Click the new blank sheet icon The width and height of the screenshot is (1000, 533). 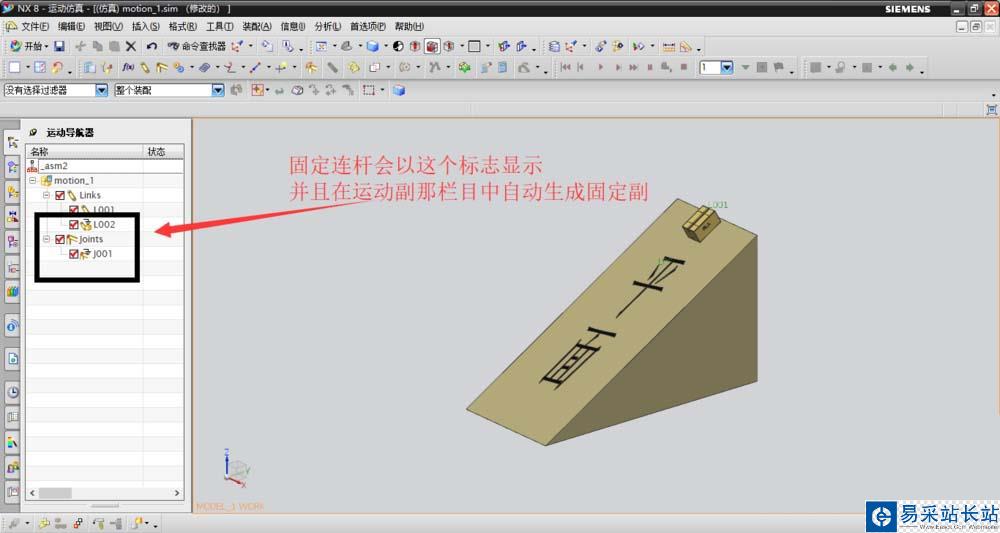(15, 67)
